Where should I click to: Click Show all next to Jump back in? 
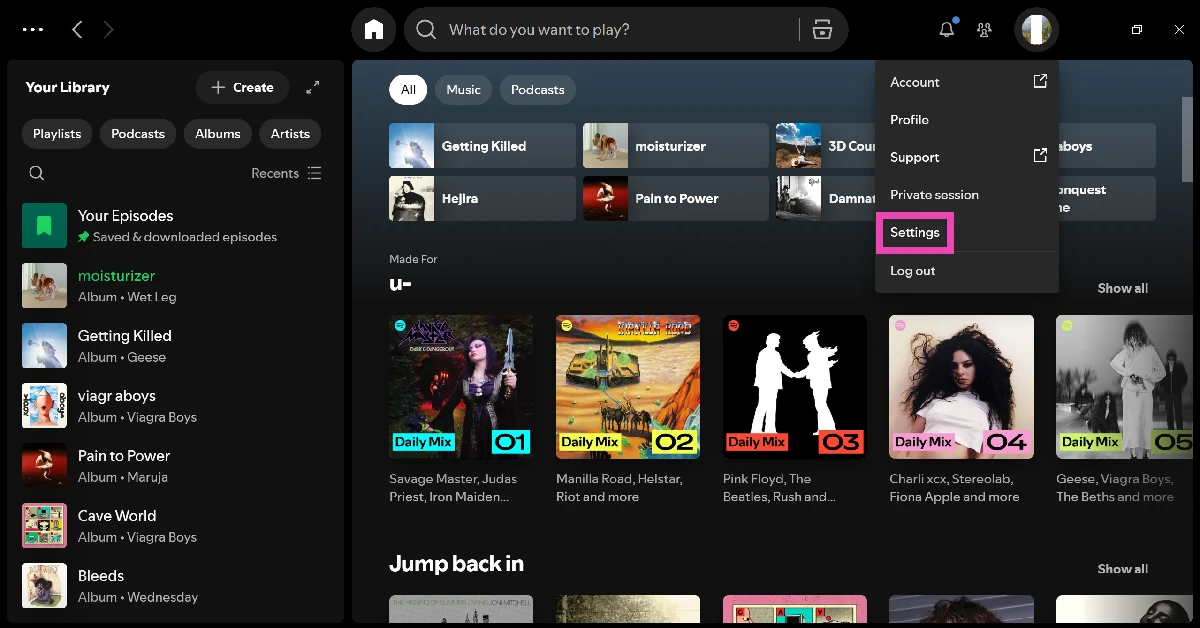click(1122, 569)
